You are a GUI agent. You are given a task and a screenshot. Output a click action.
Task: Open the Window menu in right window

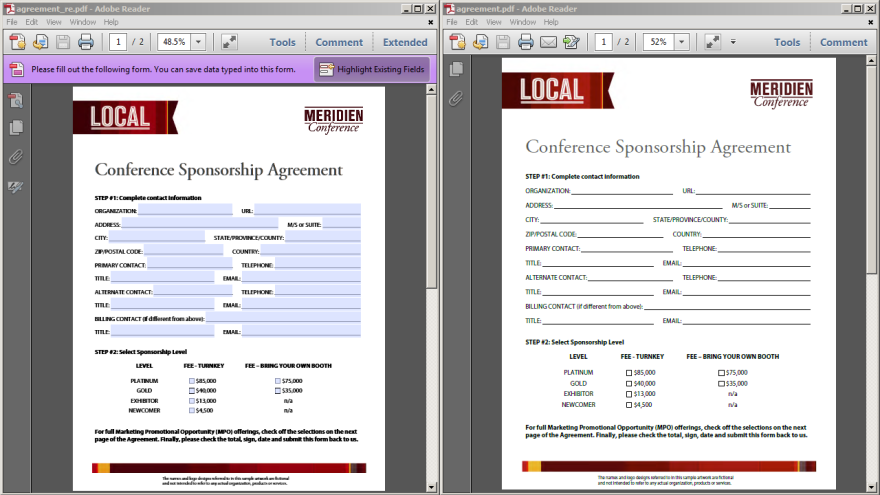click(522, 21)
